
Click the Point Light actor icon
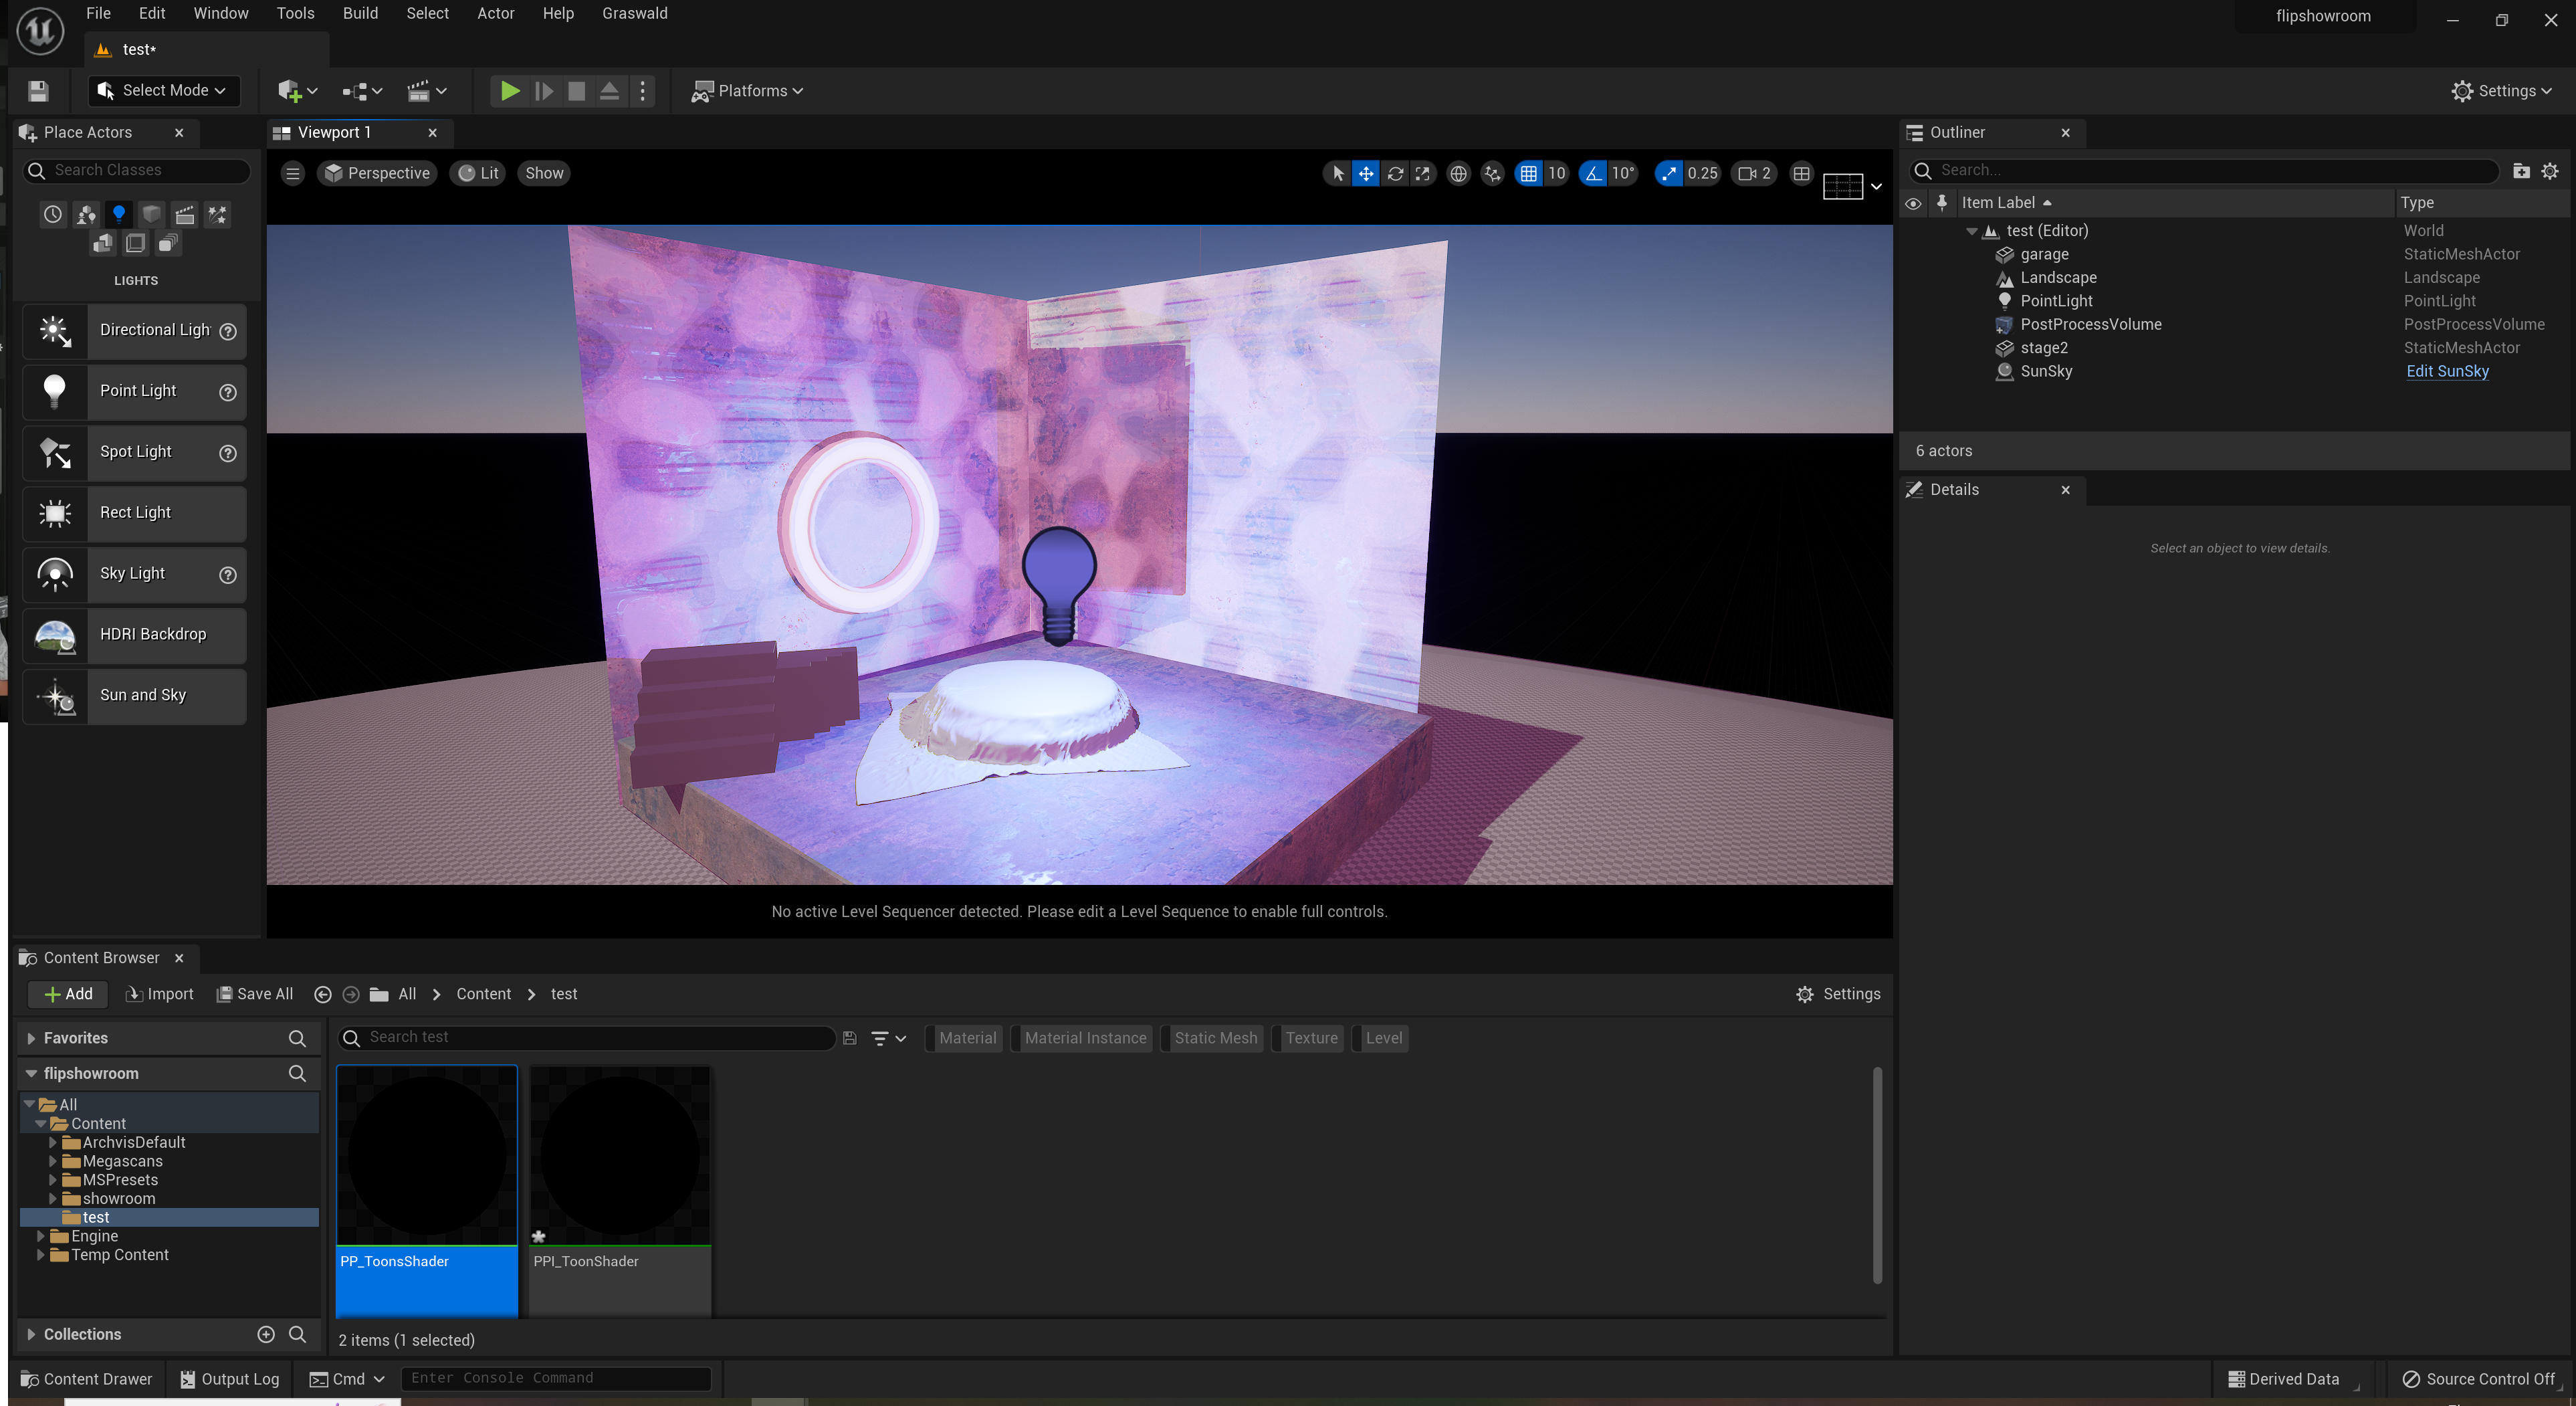click(x=55, y=391)
